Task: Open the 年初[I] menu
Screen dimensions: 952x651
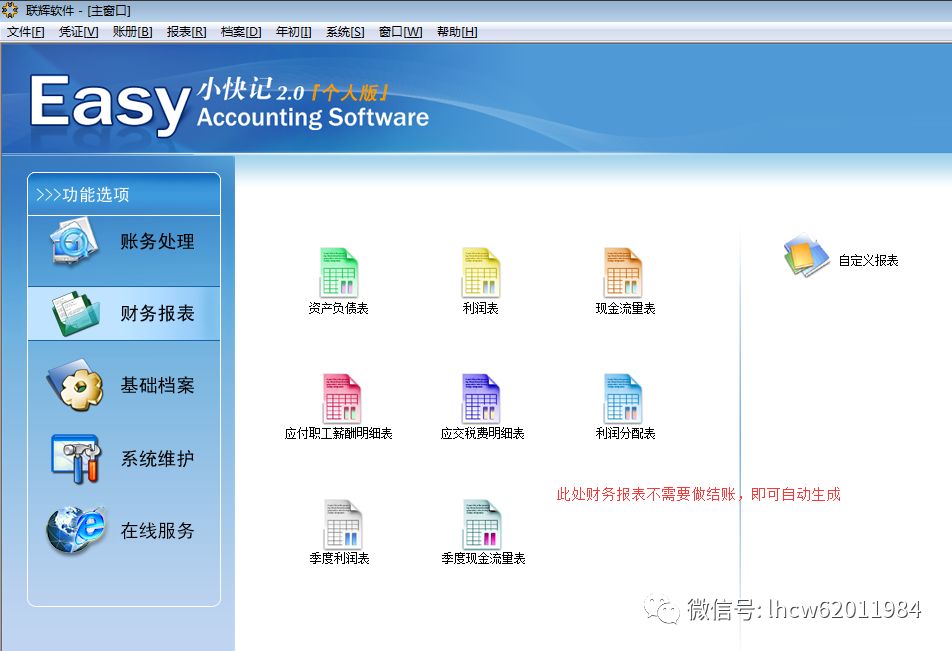Action: (293, 32)
